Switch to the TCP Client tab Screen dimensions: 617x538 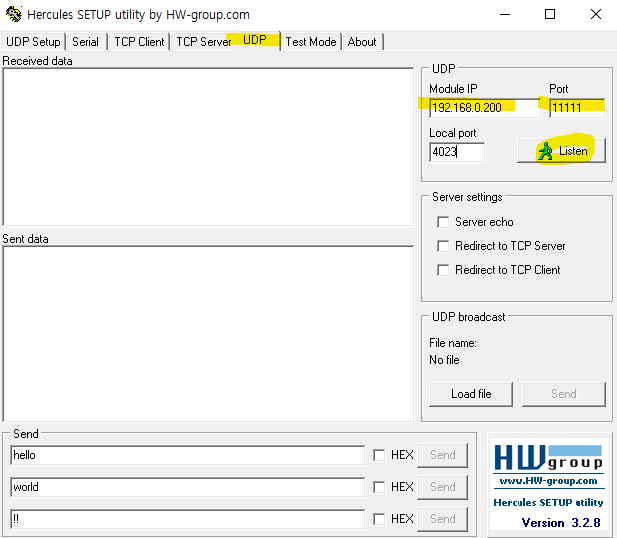pos(139,42)
